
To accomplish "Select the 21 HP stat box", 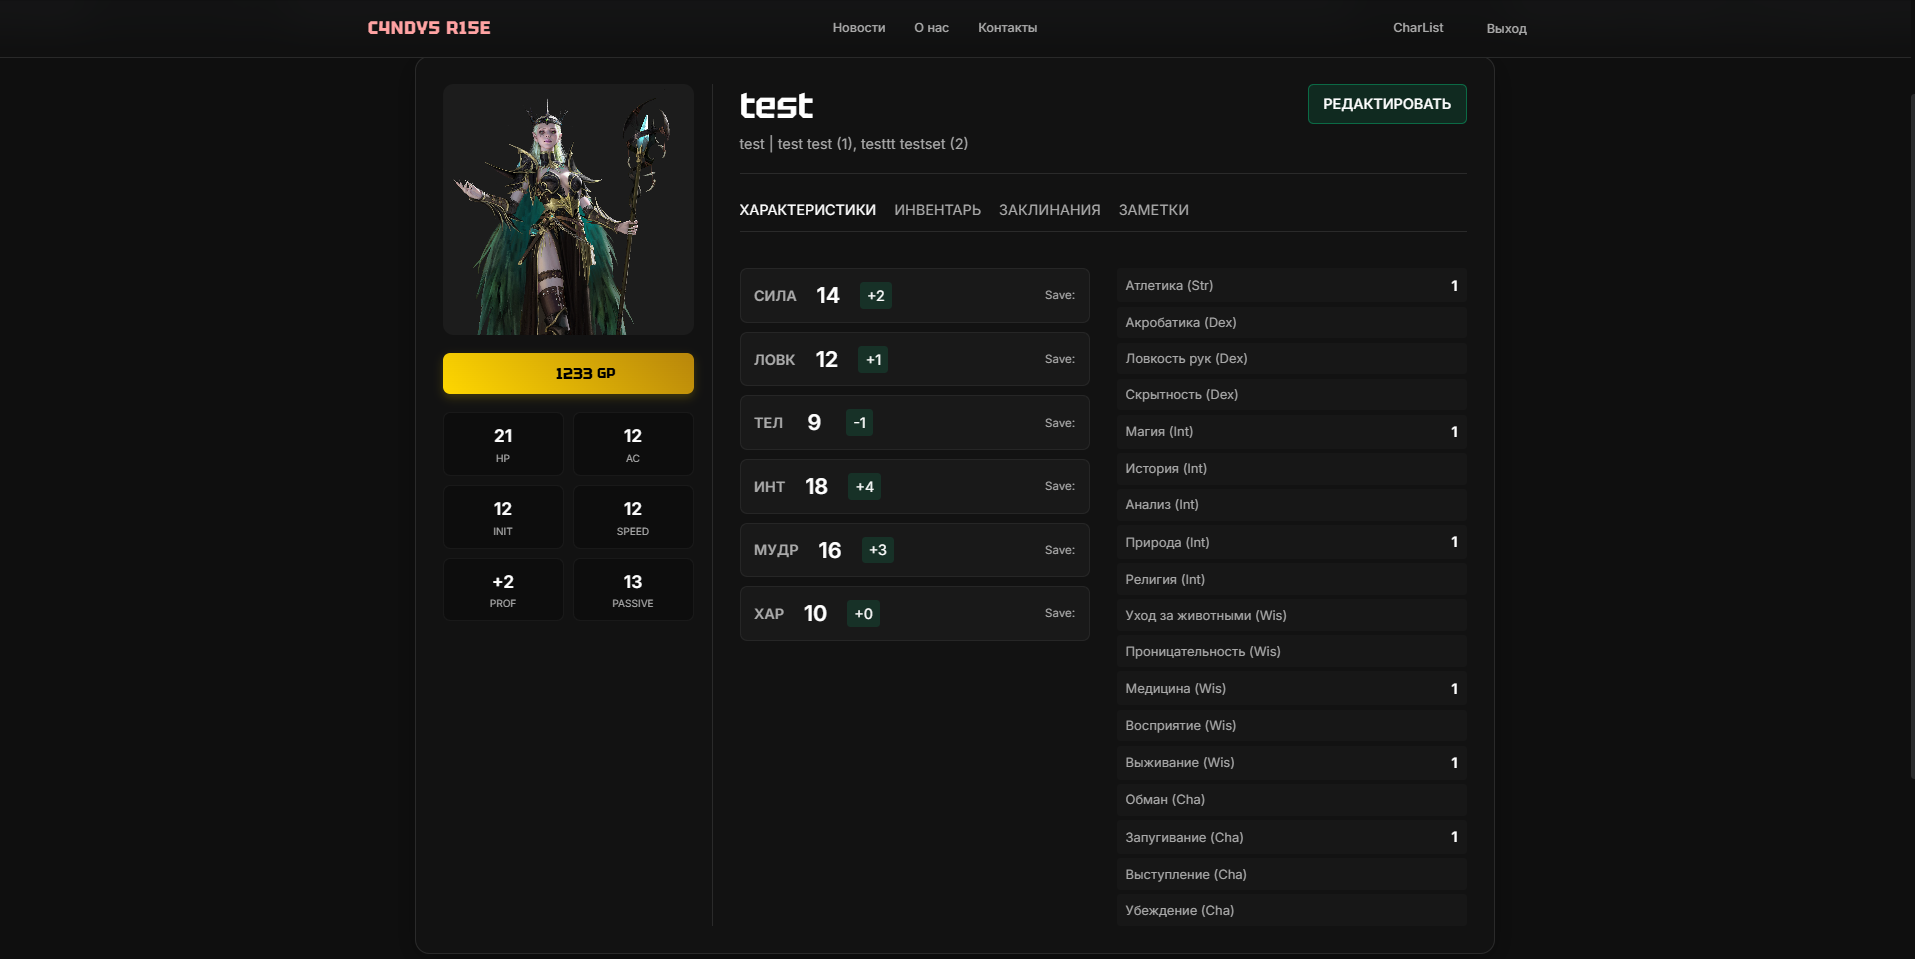I will point(503,444).
